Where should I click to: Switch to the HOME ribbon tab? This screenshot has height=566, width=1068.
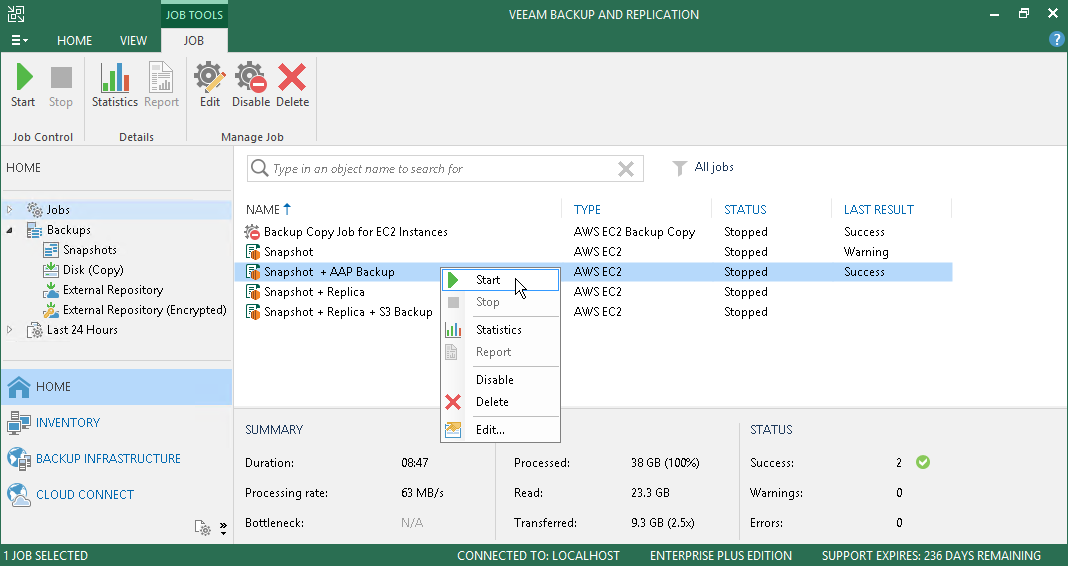(x=74, y=41)
